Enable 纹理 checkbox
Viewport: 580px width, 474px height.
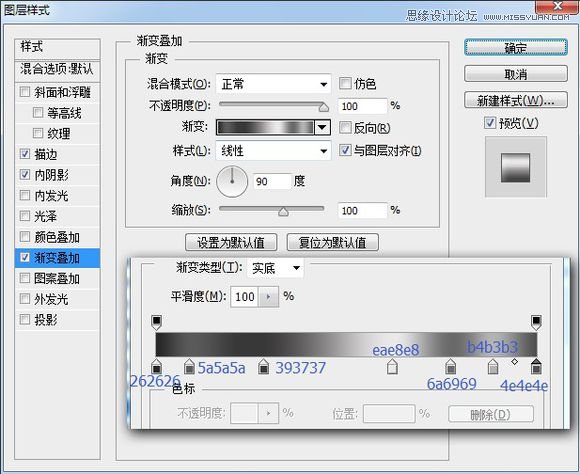38,133
